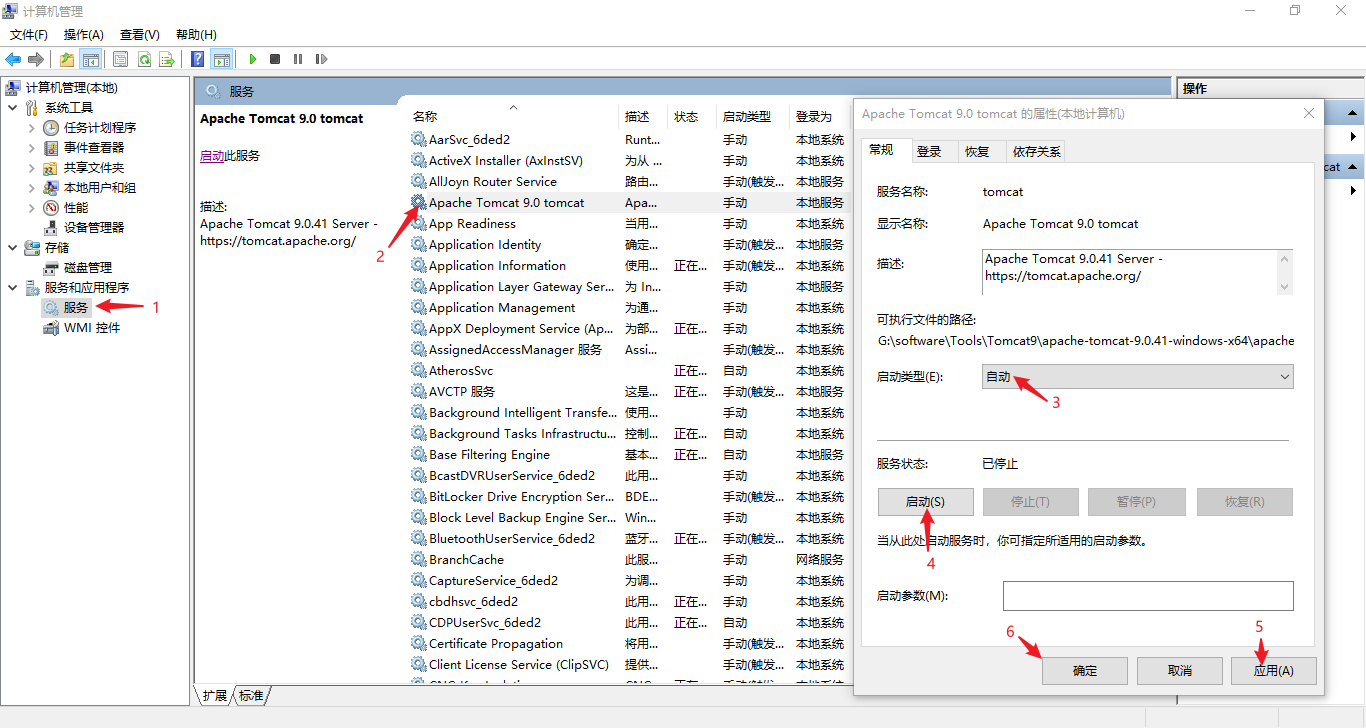This screenshot has height=728, width=1366.
Task: Click the blue Back arrow in toolbar
Action: 13,59
